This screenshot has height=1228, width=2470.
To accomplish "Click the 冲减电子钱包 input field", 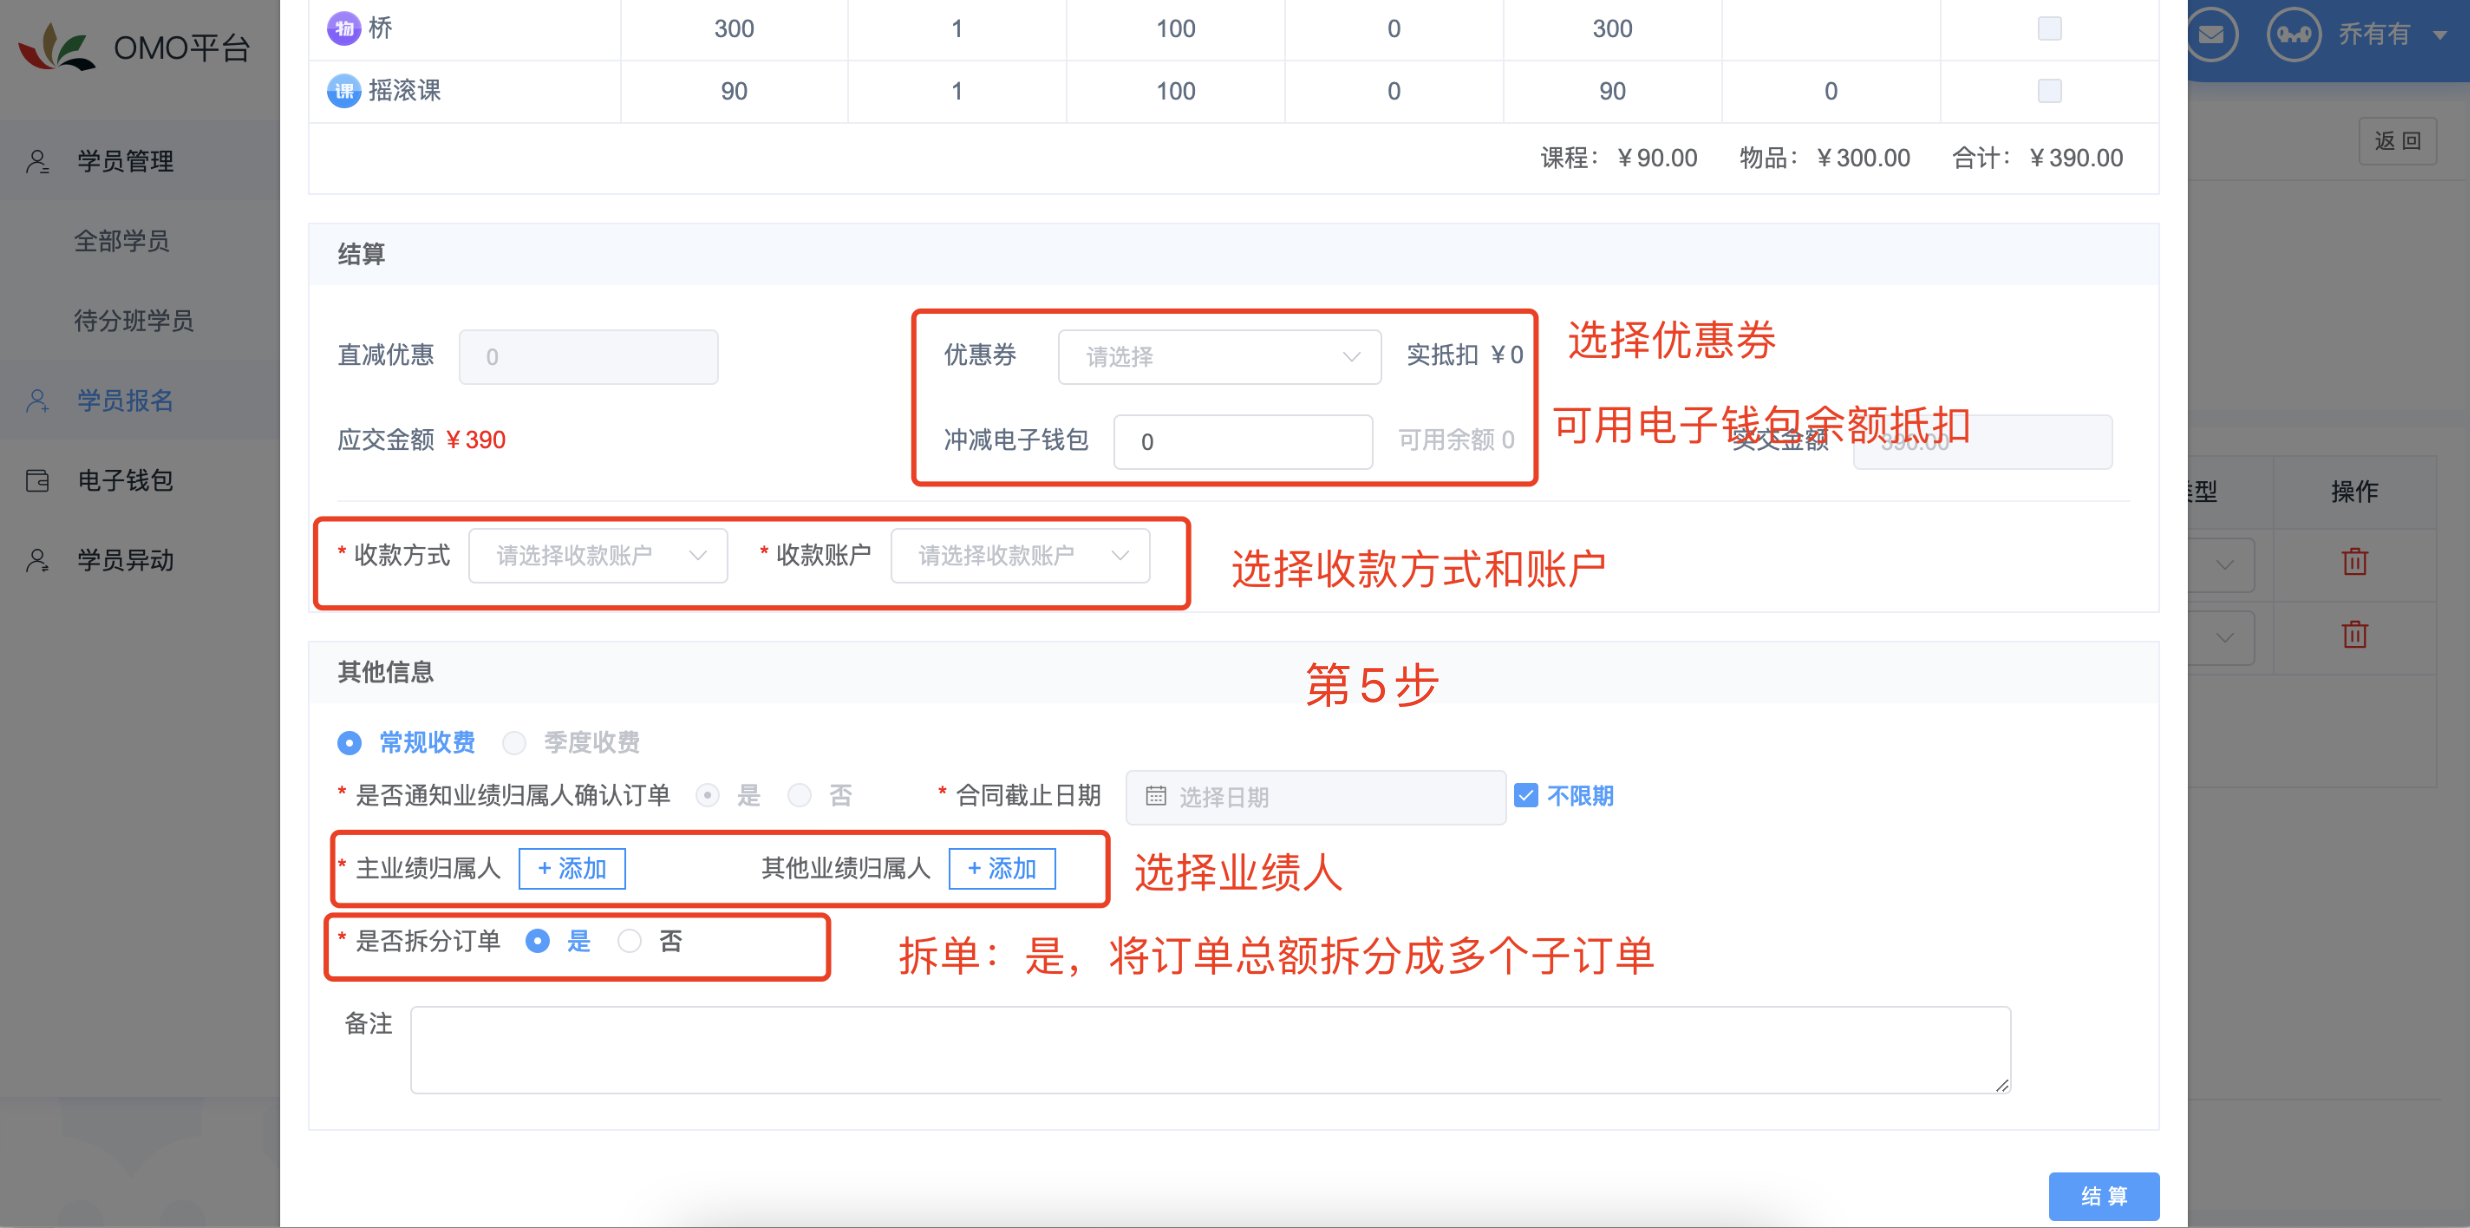I will [x=1243, y=442].
